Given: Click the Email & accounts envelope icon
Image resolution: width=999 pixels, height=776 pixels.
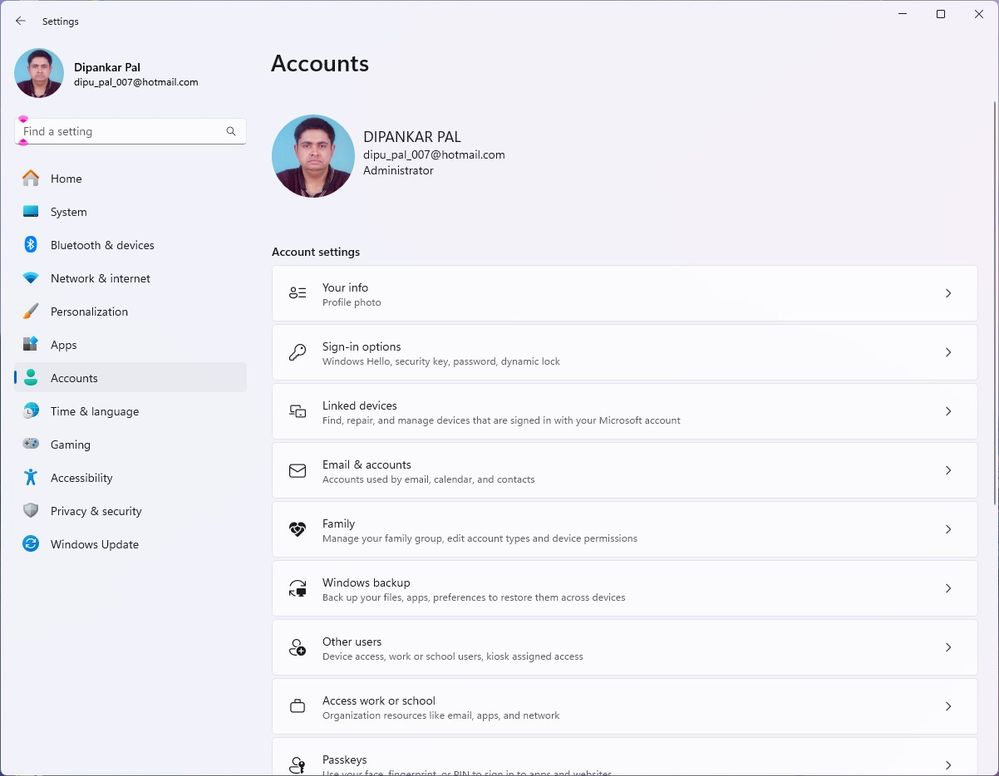Looking at the screenshot, I should (x=297, y=470).
